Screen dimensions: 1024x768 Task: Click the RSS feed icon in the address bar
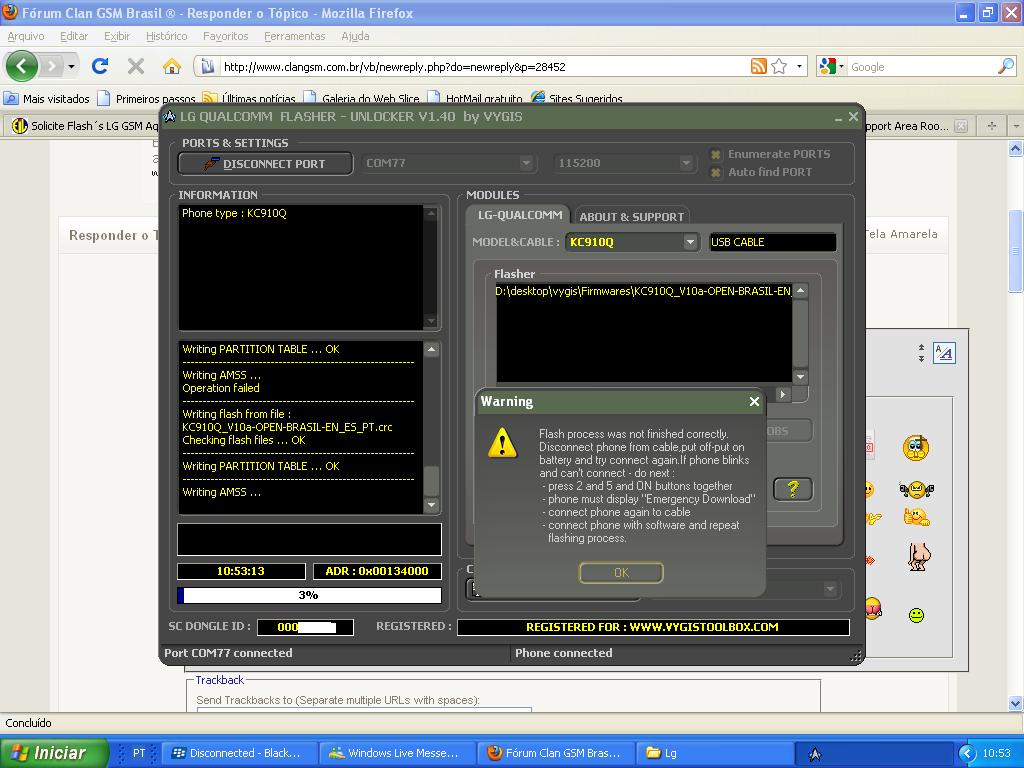(758, 66)
